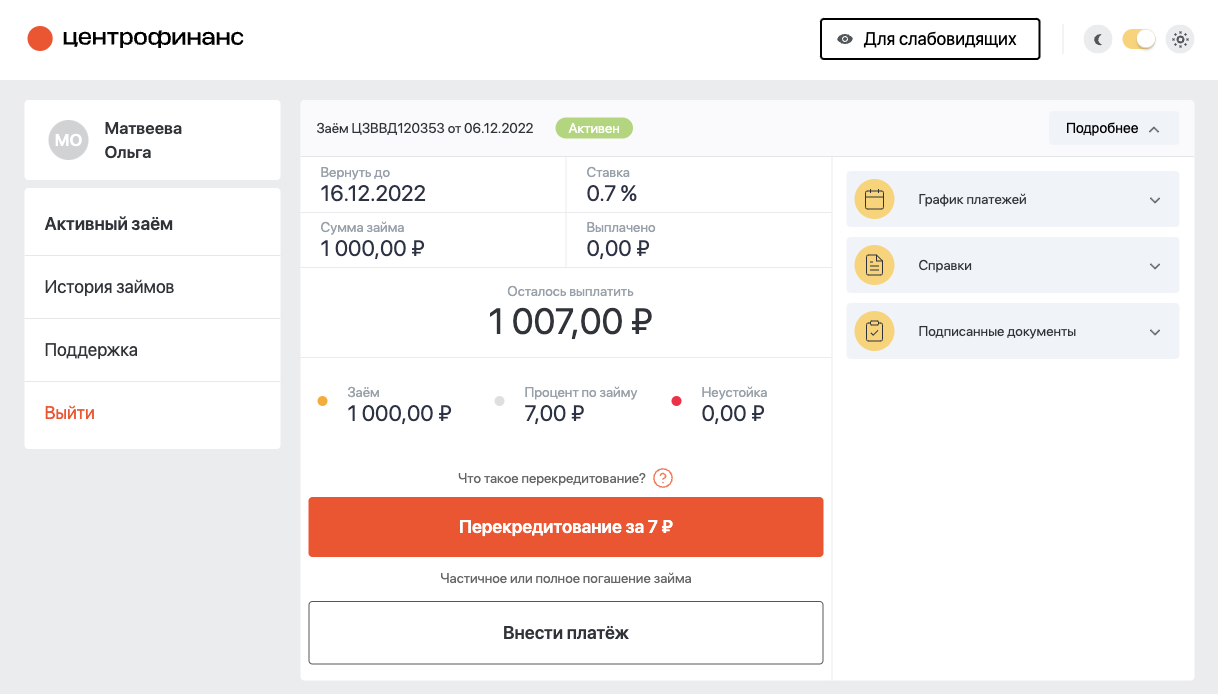
Task: Click the calendar icon for График платежей
Action: [x=874, y=199]
